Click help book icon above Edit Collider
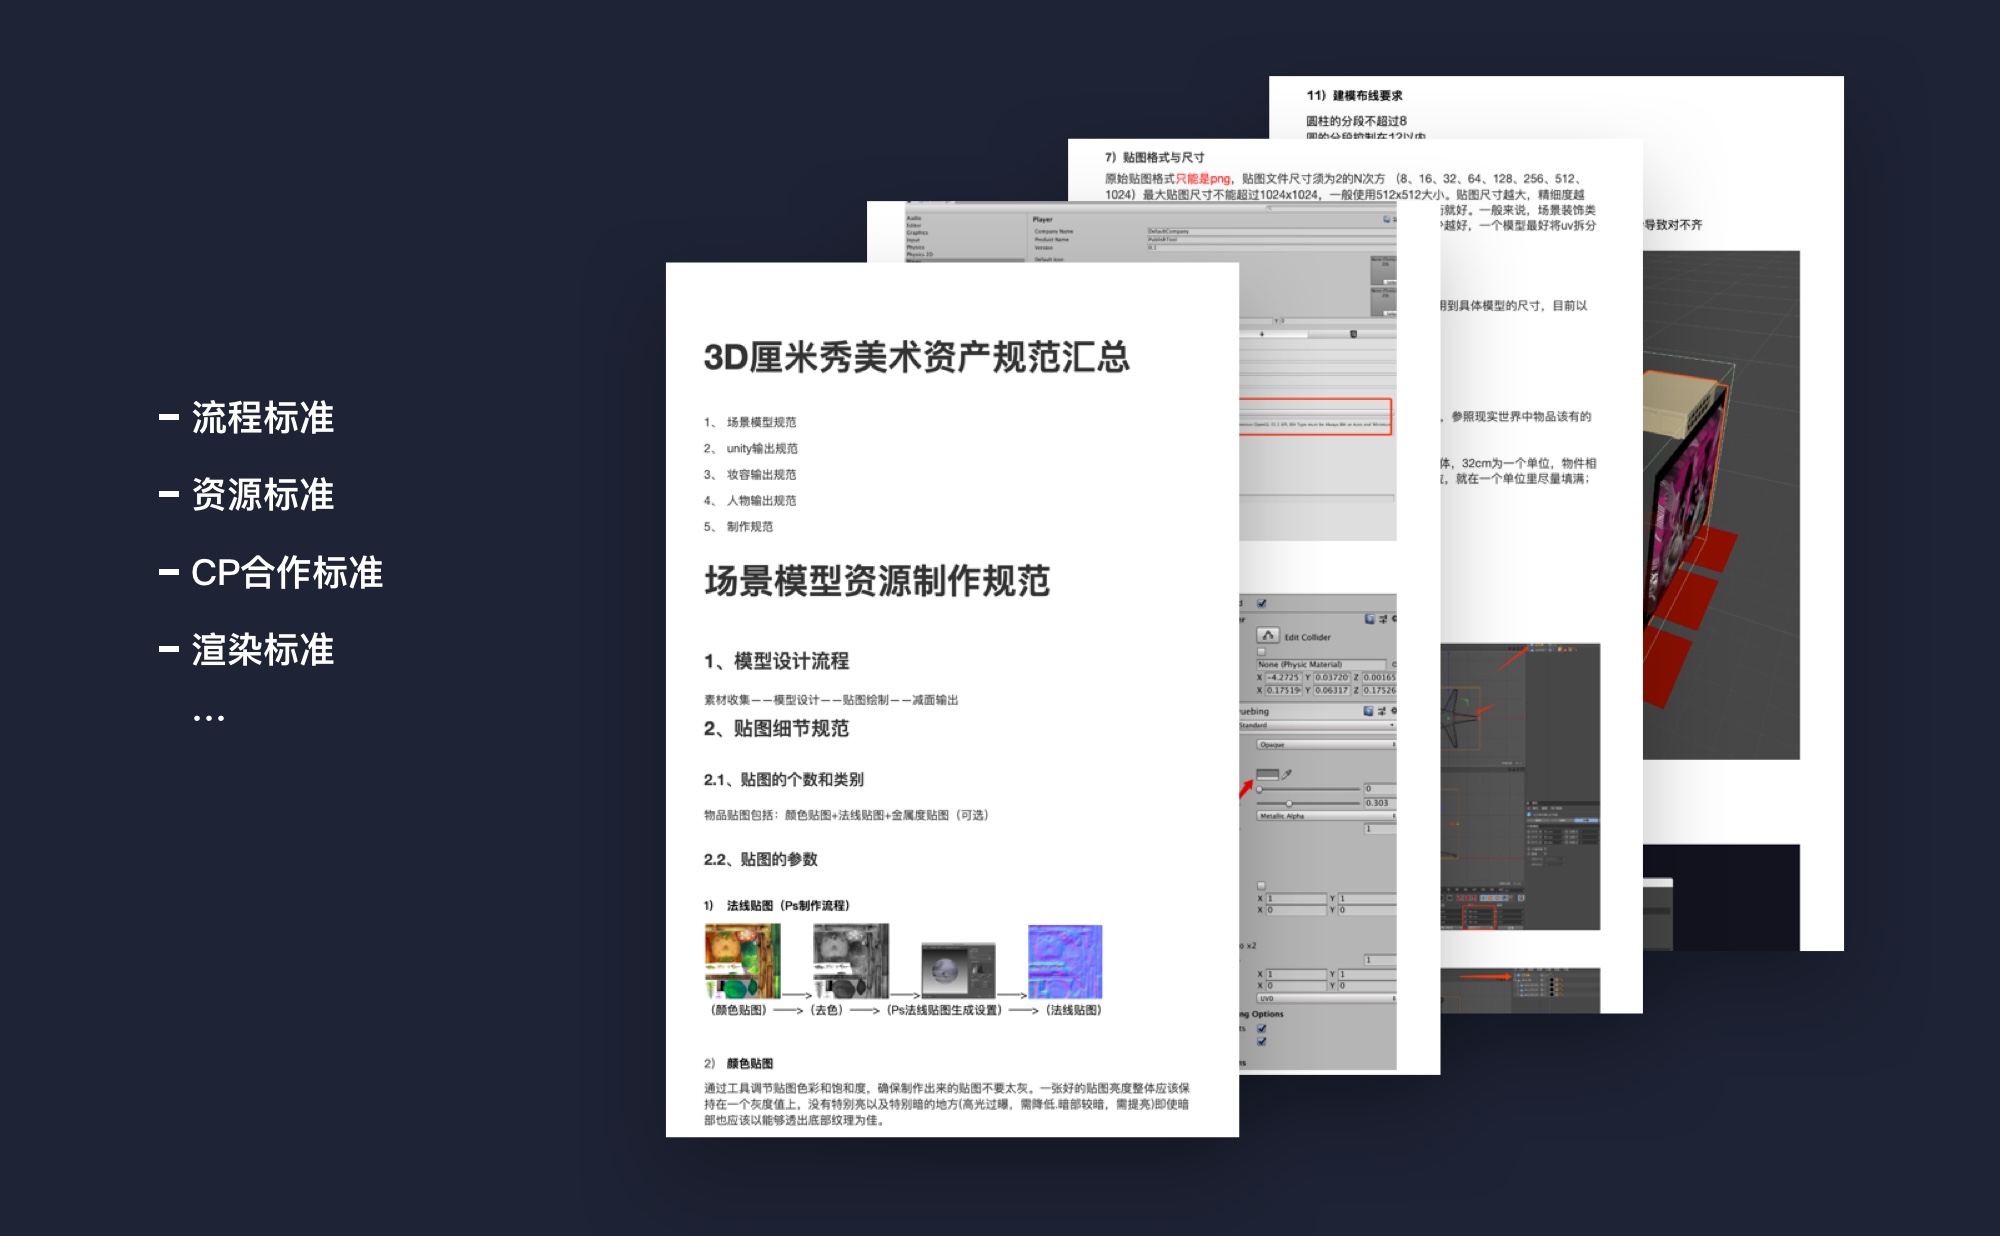Screen dimensions: 2000x1236 1370,619
